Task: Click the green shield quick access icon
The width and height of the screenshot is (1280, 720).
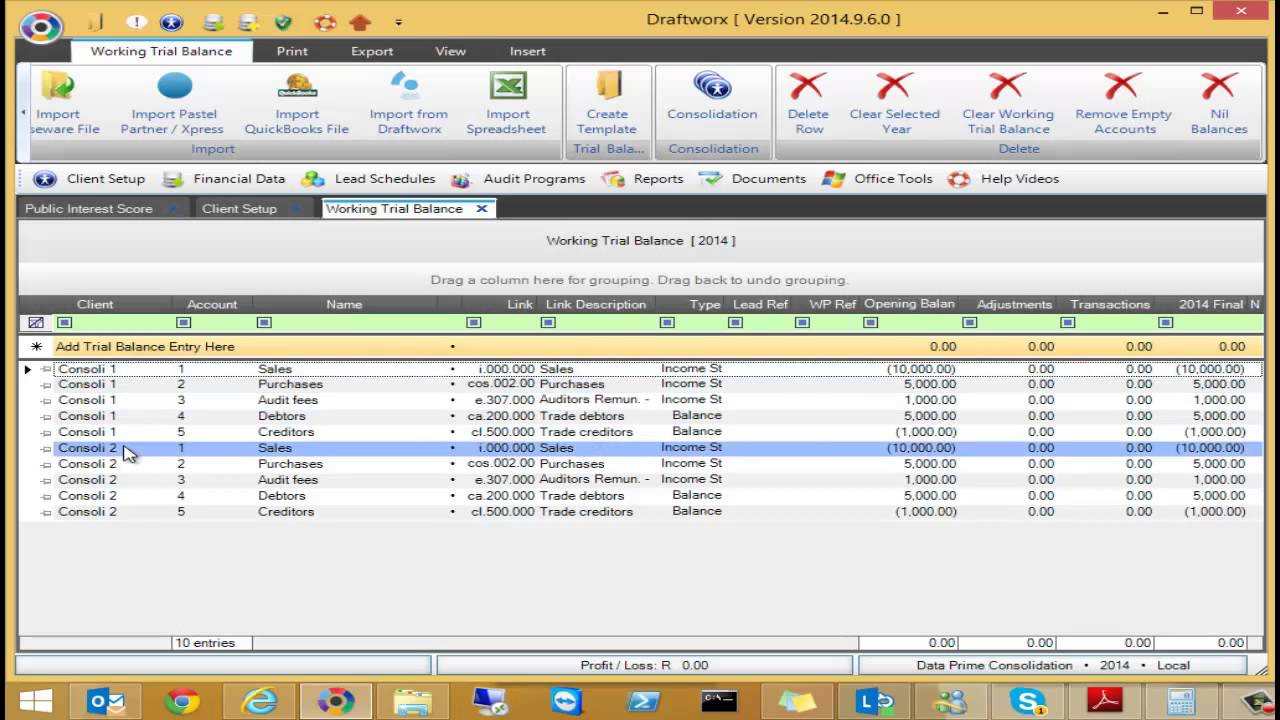Action: click(x=282, y=21)
